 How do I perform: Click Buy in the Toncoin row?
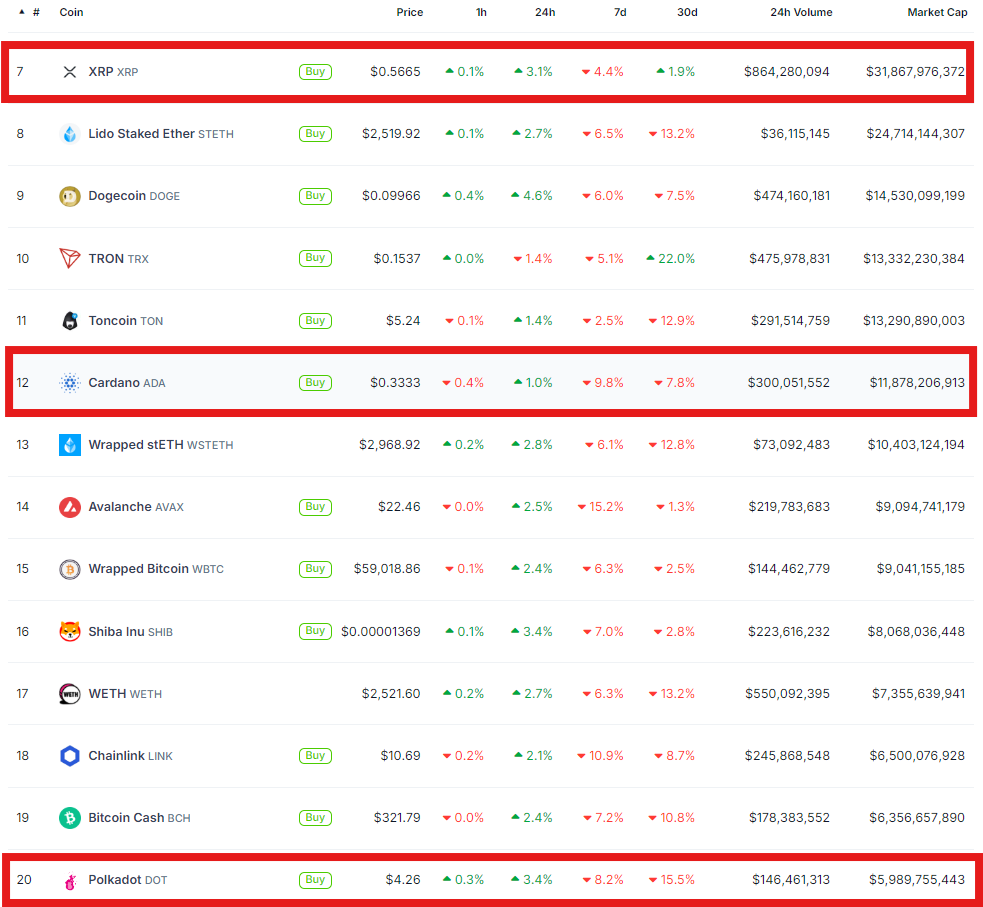(x=315, y=320)
